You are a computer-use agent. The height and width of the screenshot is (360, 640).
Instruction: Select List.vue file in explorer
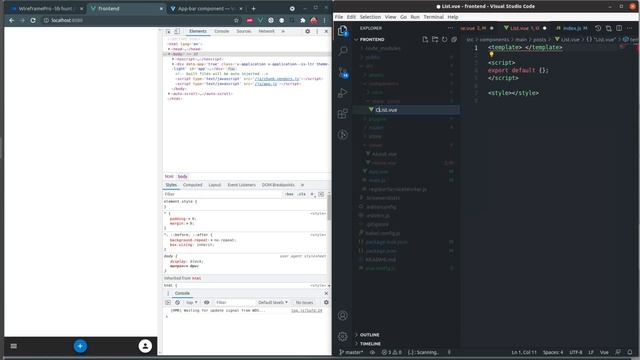(407, 110)
